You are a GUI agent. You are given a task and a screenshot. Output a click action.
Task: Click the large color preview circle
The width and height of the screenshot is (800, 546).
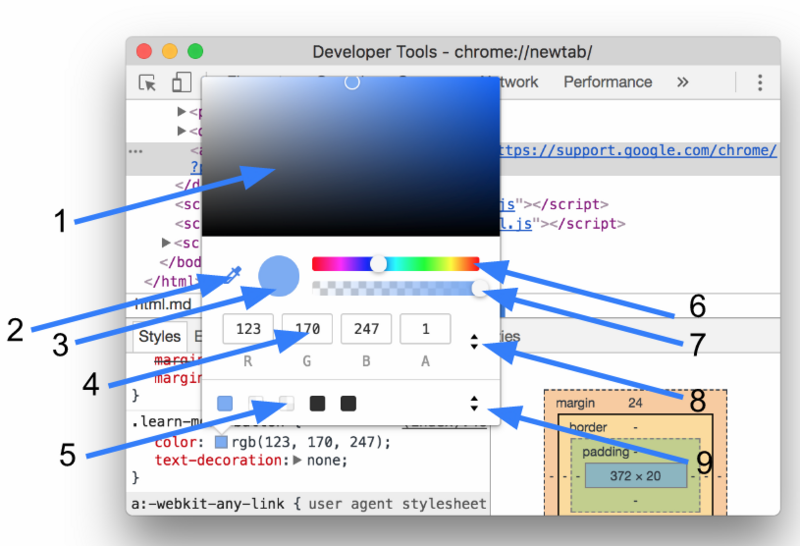click(279, 276)
